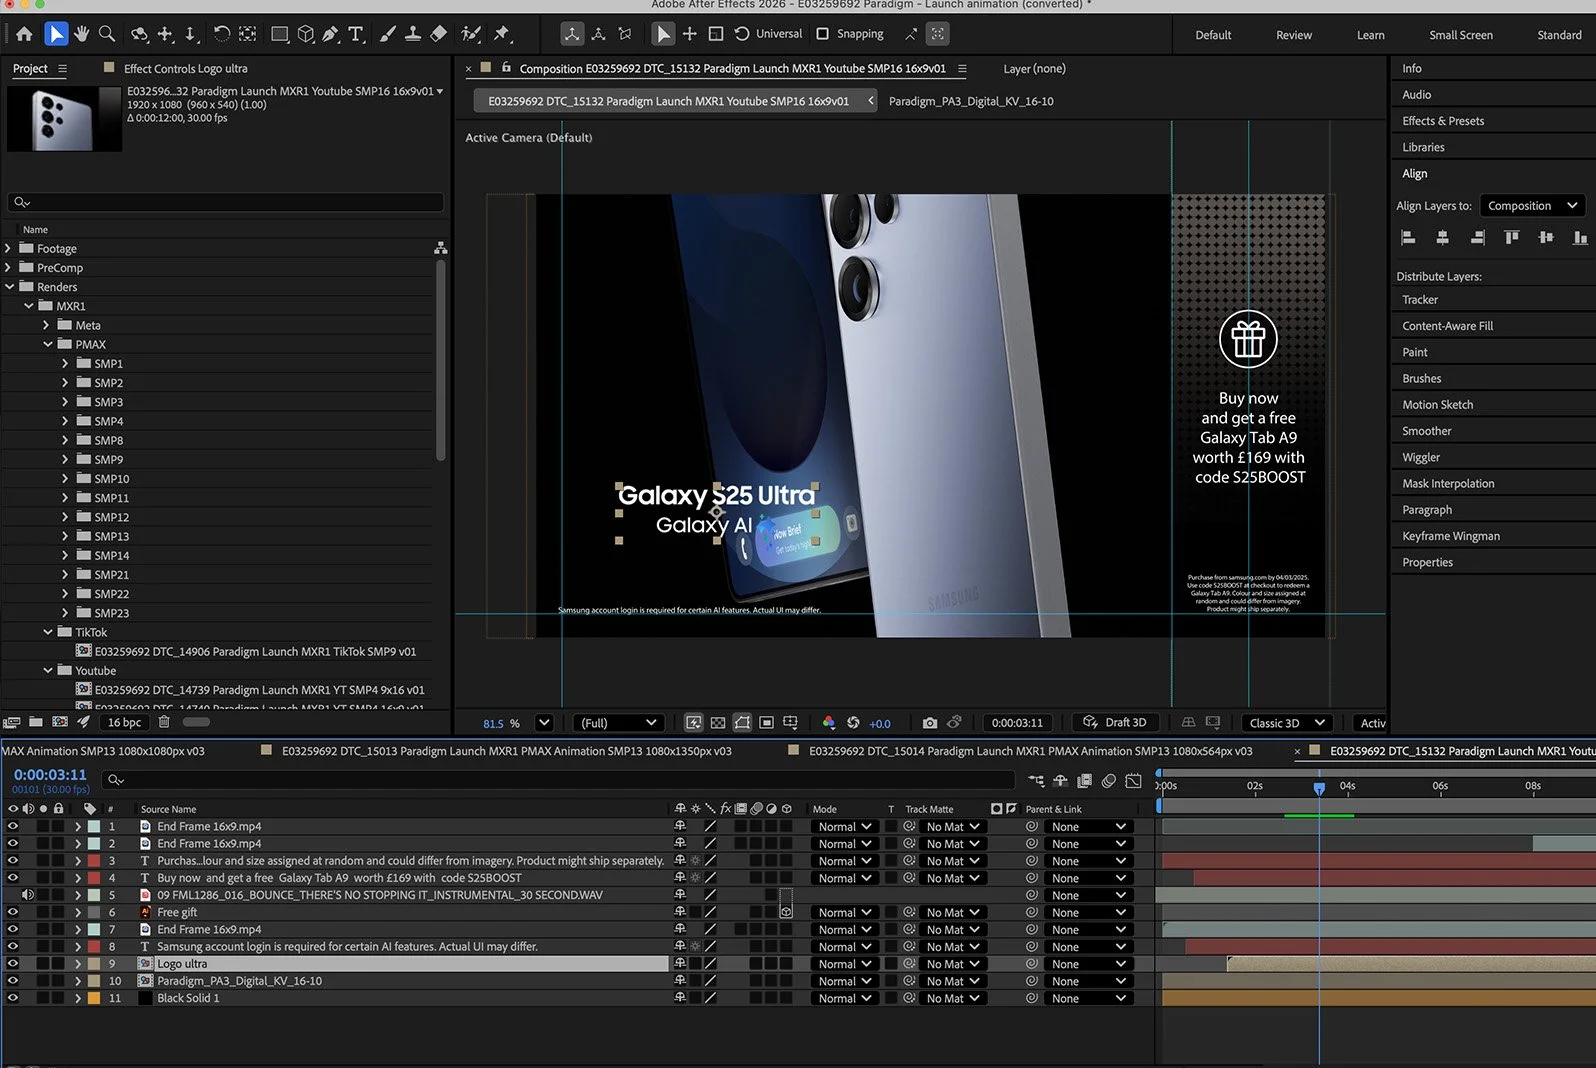Enable the Snapping checkbox

click(822, 34)
